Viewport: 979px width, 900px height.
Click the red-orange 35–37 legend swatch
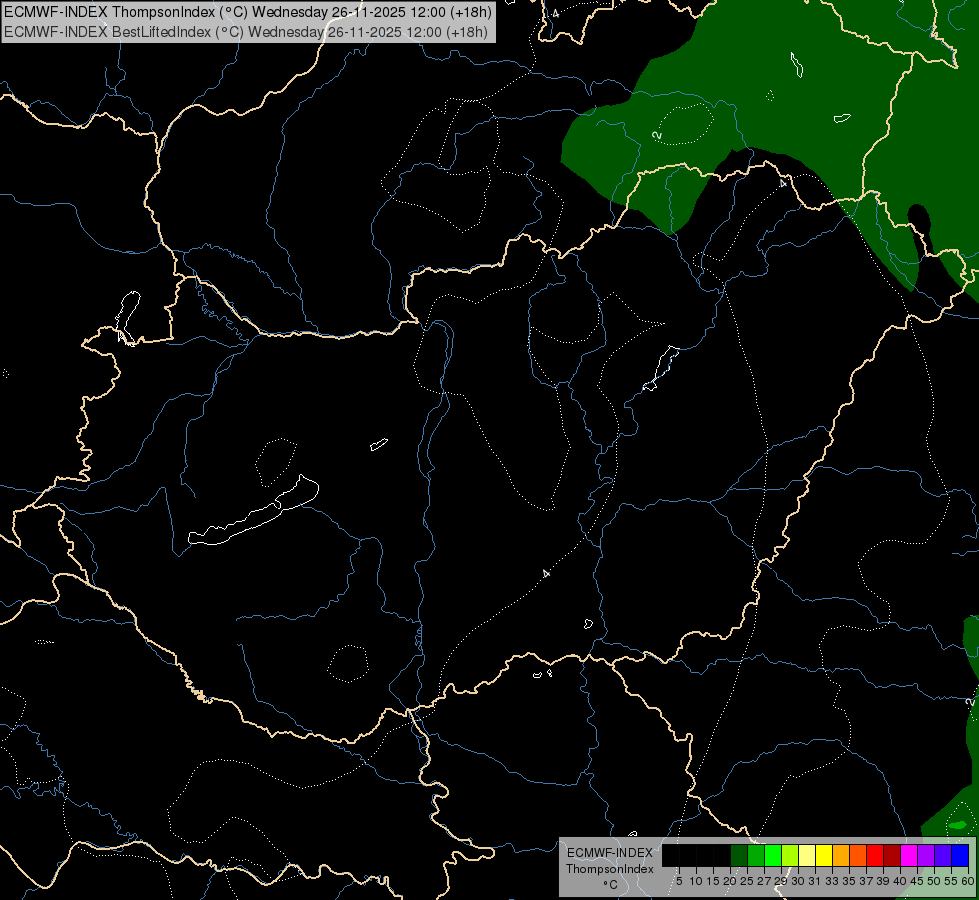(x=858, y=855)
